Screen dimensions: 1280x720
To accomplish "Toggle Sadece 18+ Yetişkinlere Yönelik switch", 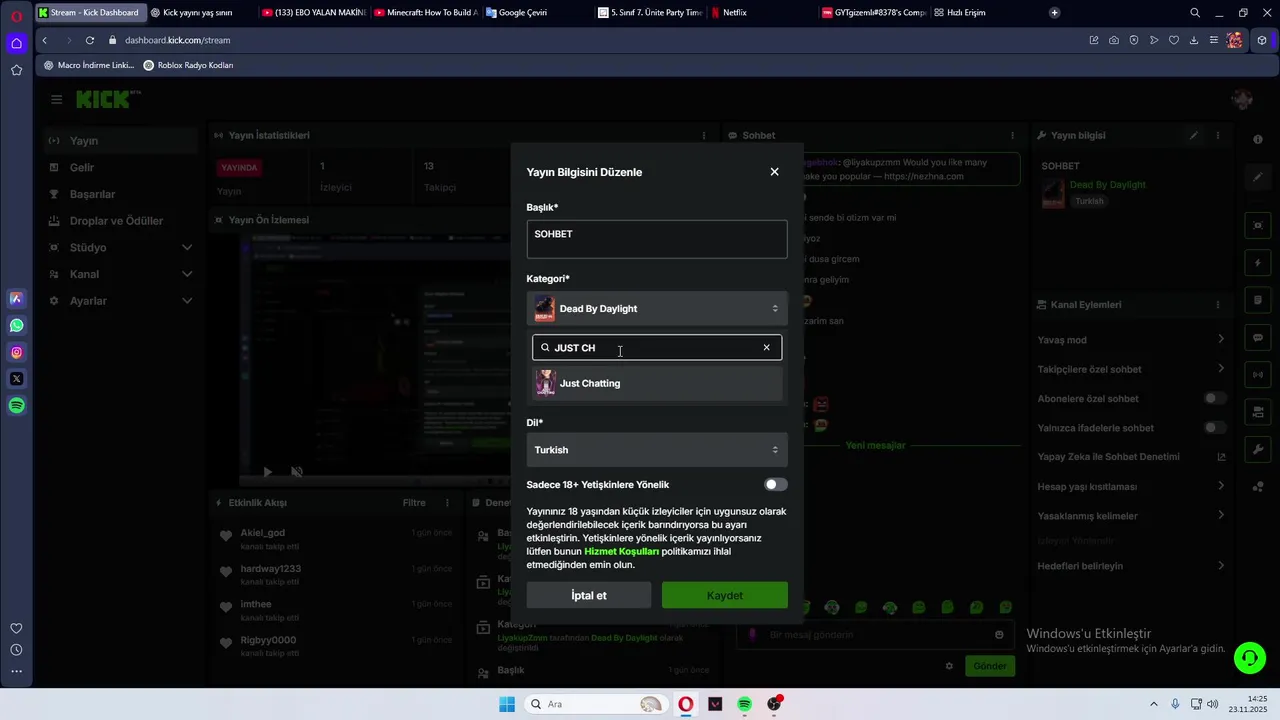I will 776,485.
